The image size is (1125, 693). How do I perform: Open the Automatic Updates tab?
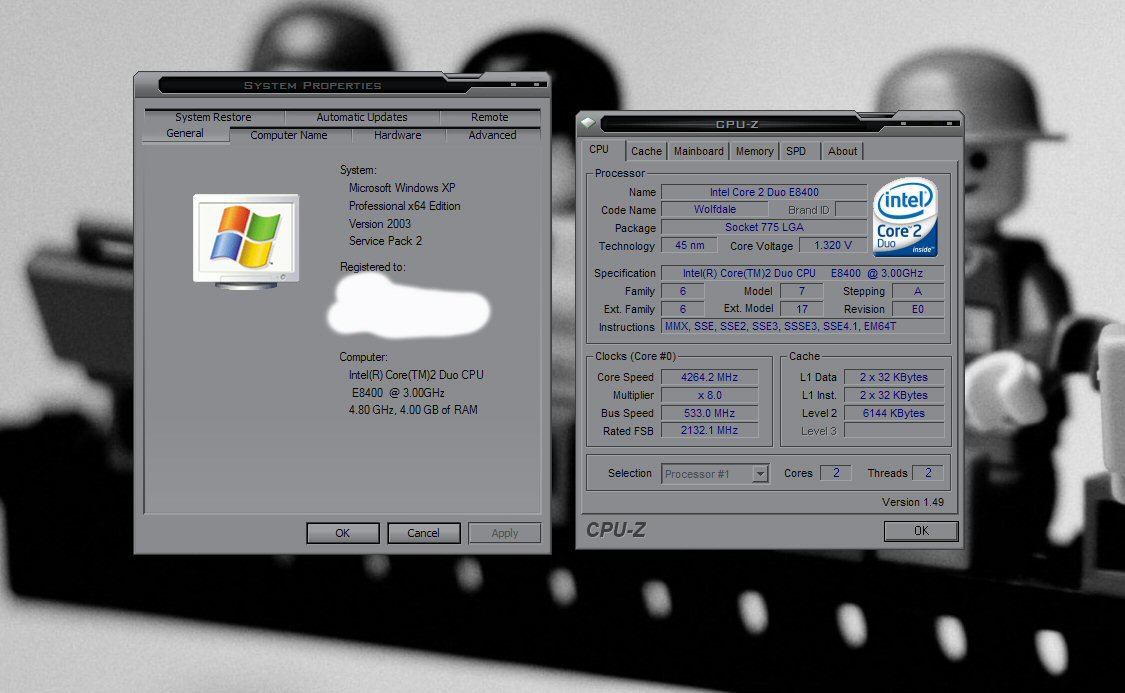point(362,117)
